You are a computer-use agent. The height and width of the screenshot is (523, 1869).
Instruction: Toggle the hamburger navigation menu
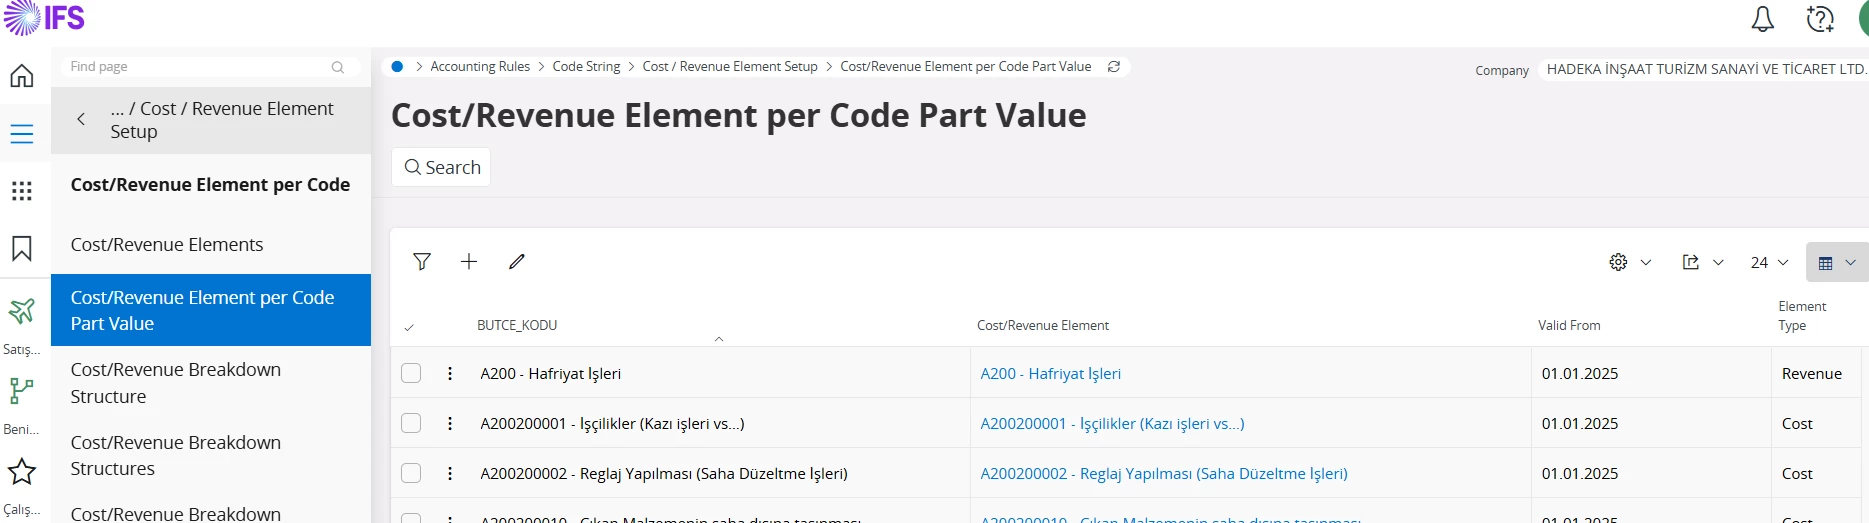pos(22,133)
